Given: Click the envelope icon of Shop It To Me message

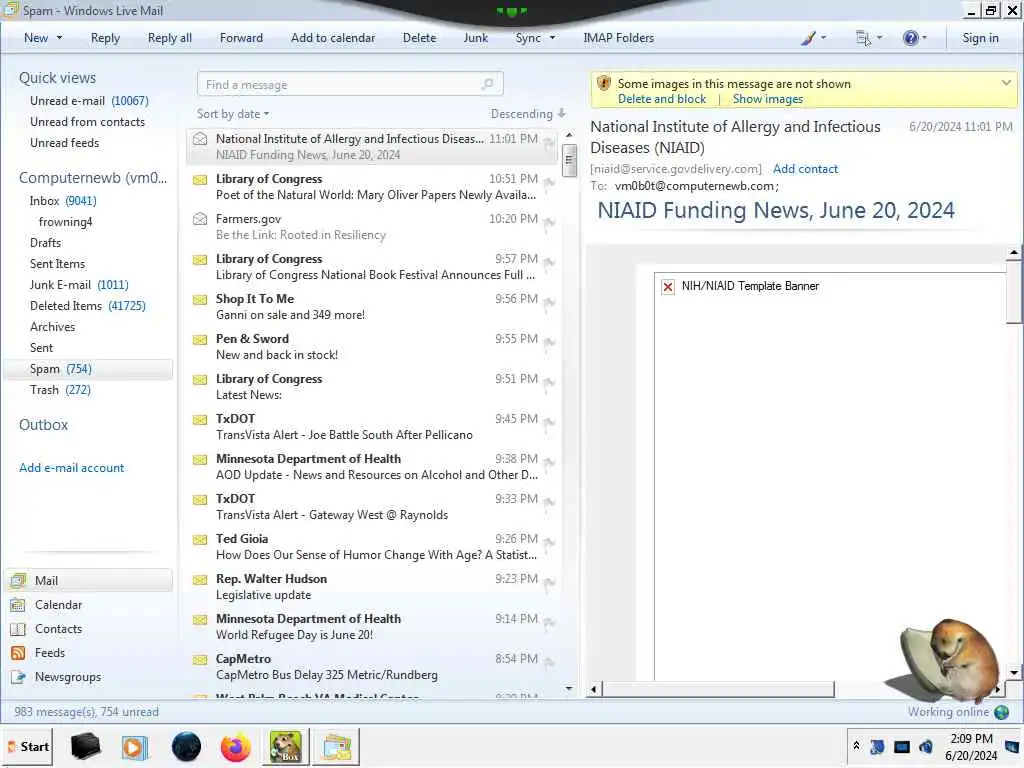Looking at the screenshot, I should tap(200, 299).
